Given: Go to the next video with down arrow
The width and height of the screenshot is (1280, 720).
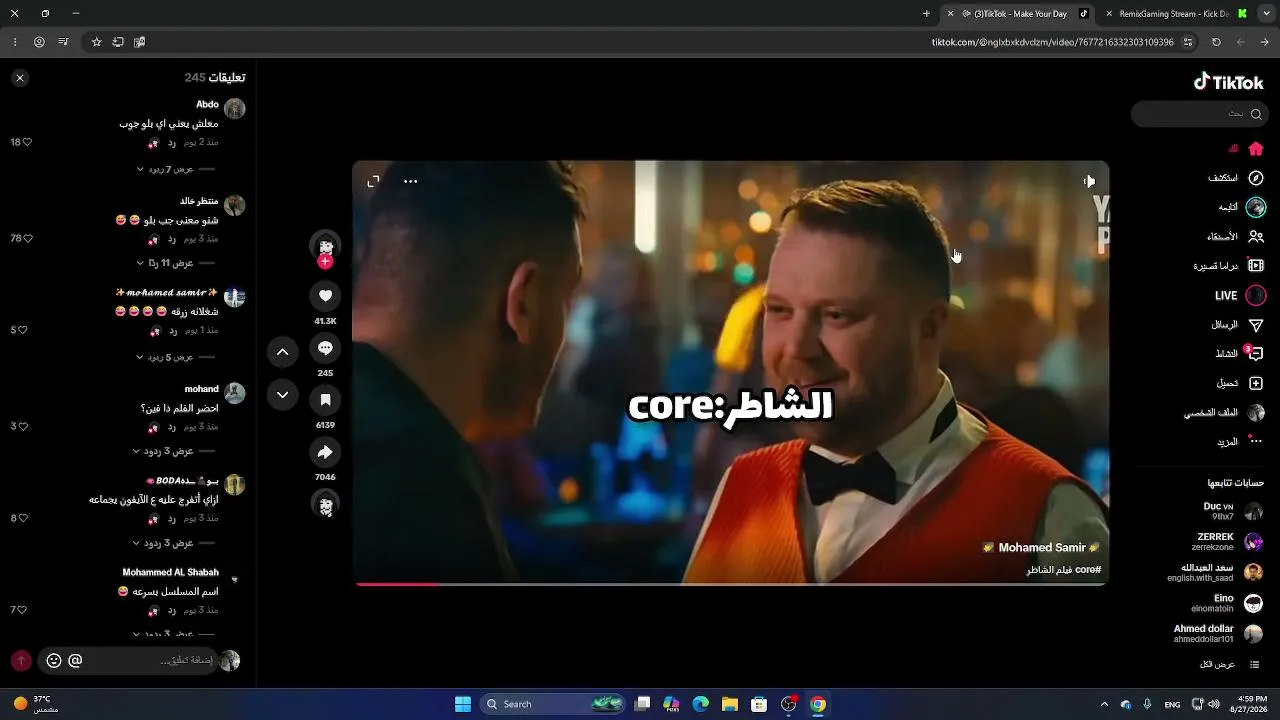Looking at the screenshot, I should (x=282, y=395).
